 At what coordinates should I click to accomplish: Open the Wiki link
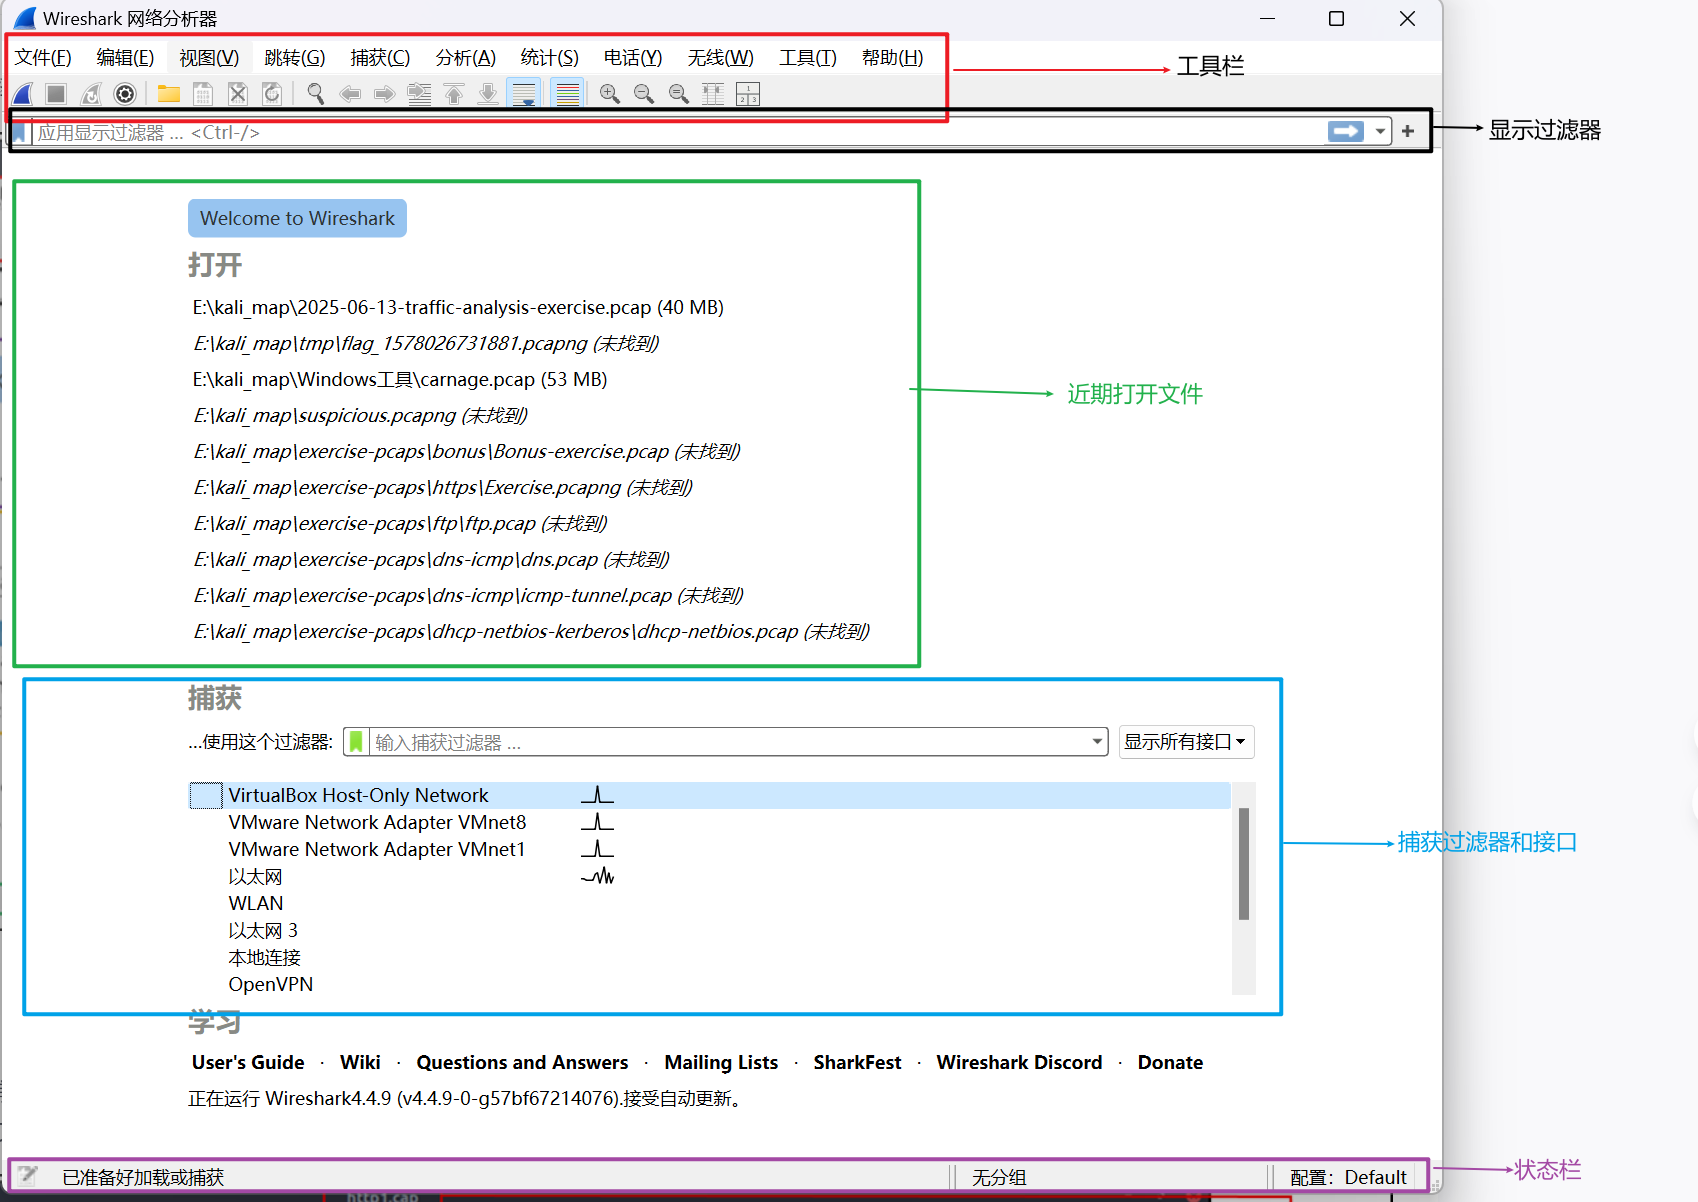tap(360, 1062)
